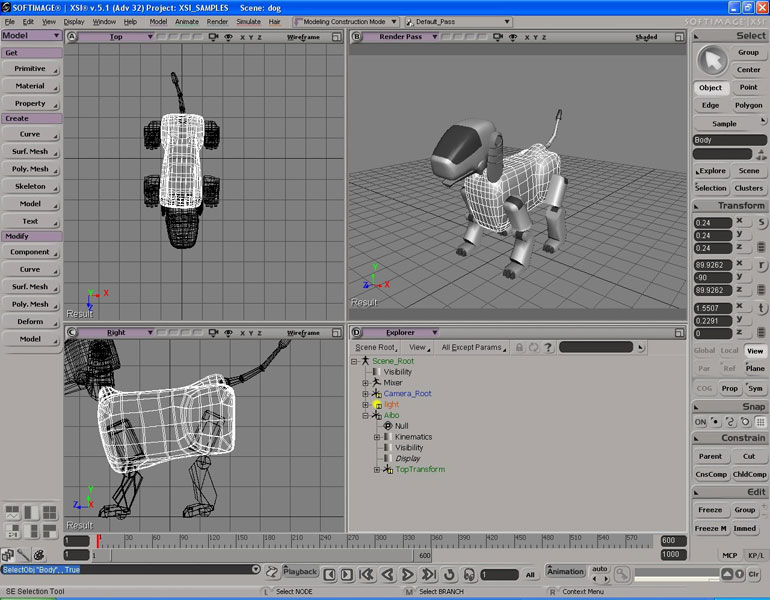Open the Animate menu
This screenshot has height=600, width=770.
pyautogui.click(x=187, y=22)
